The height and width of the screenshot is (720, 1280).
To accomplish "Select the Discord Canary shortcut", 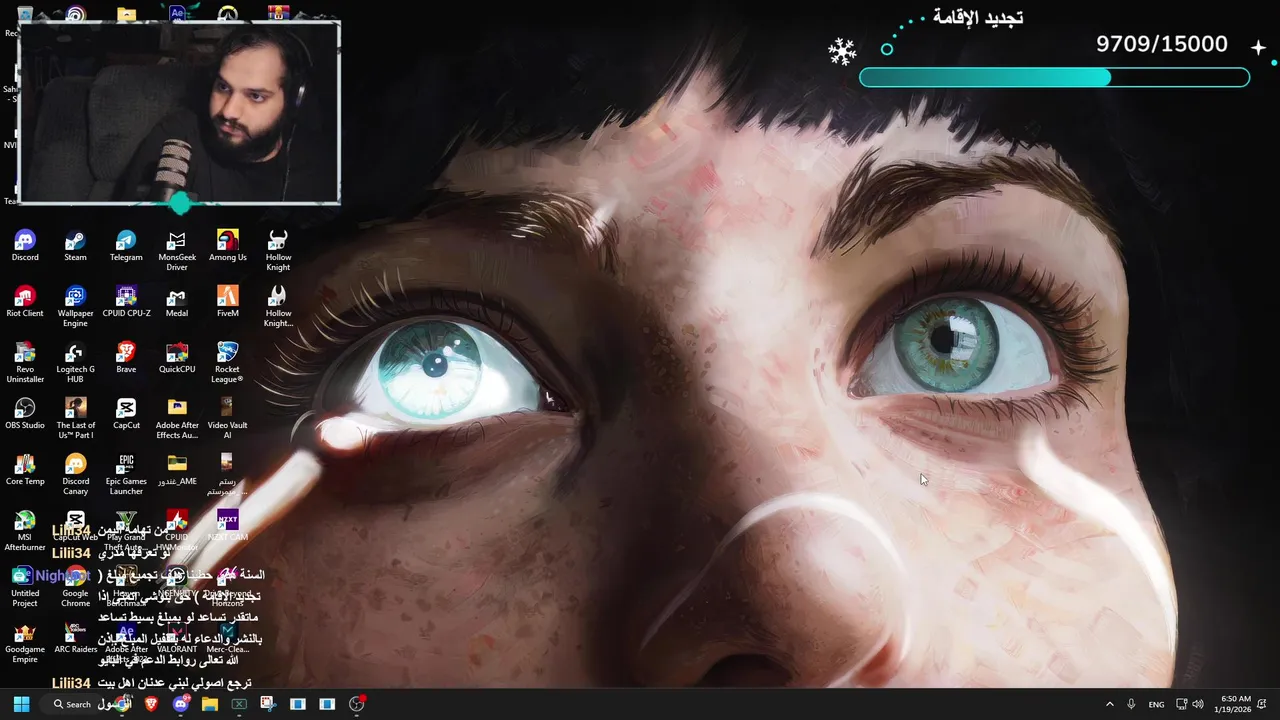I will 75,475.
